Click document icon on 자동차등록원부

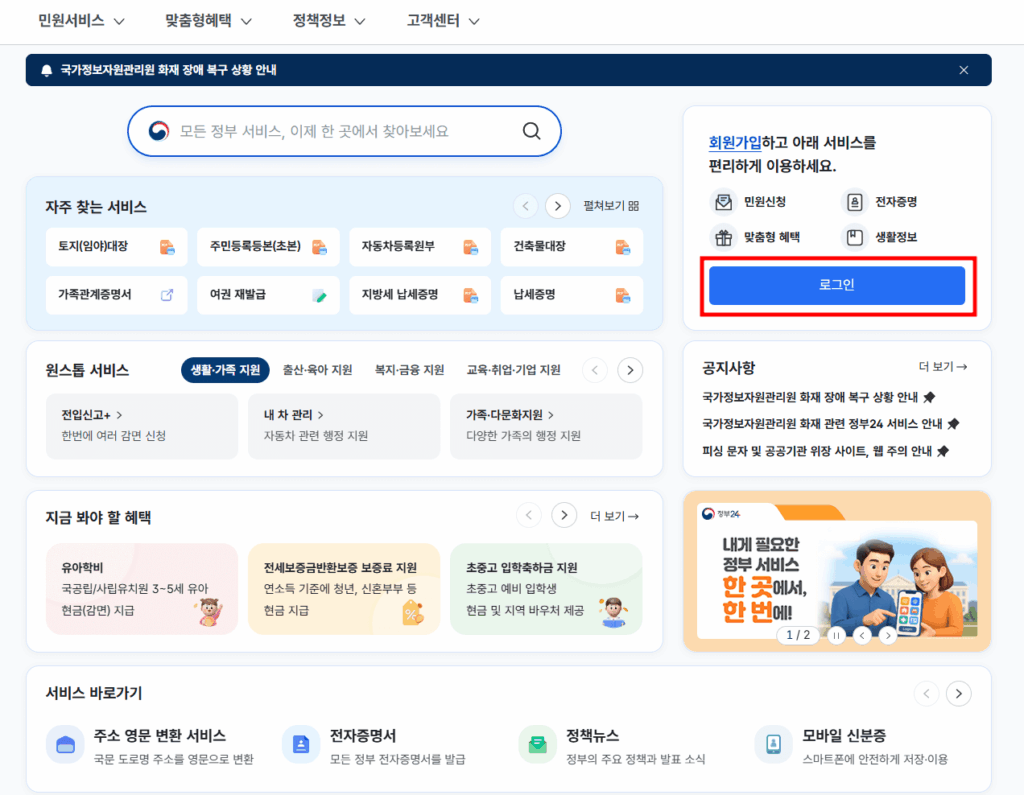click(471, 247)
